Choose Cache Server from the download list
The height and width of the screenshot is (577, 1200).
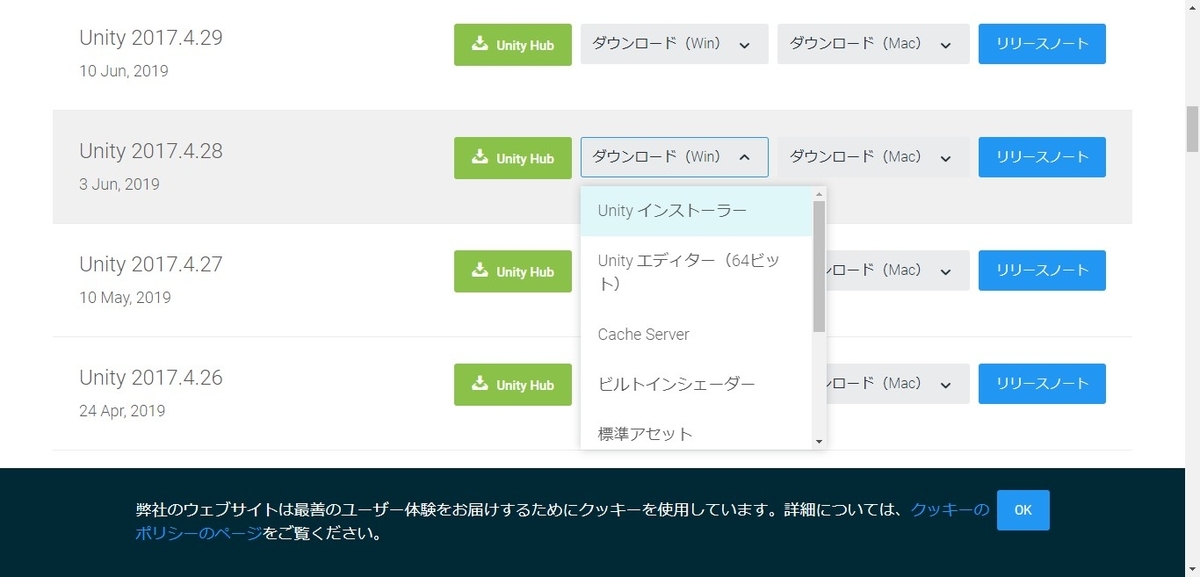(x=696, y=334)
